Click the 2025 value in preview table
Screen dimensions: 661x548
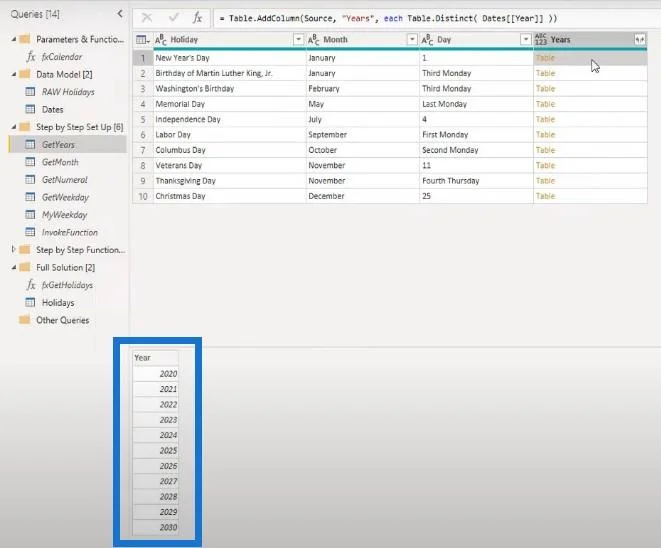click(156, 451)
